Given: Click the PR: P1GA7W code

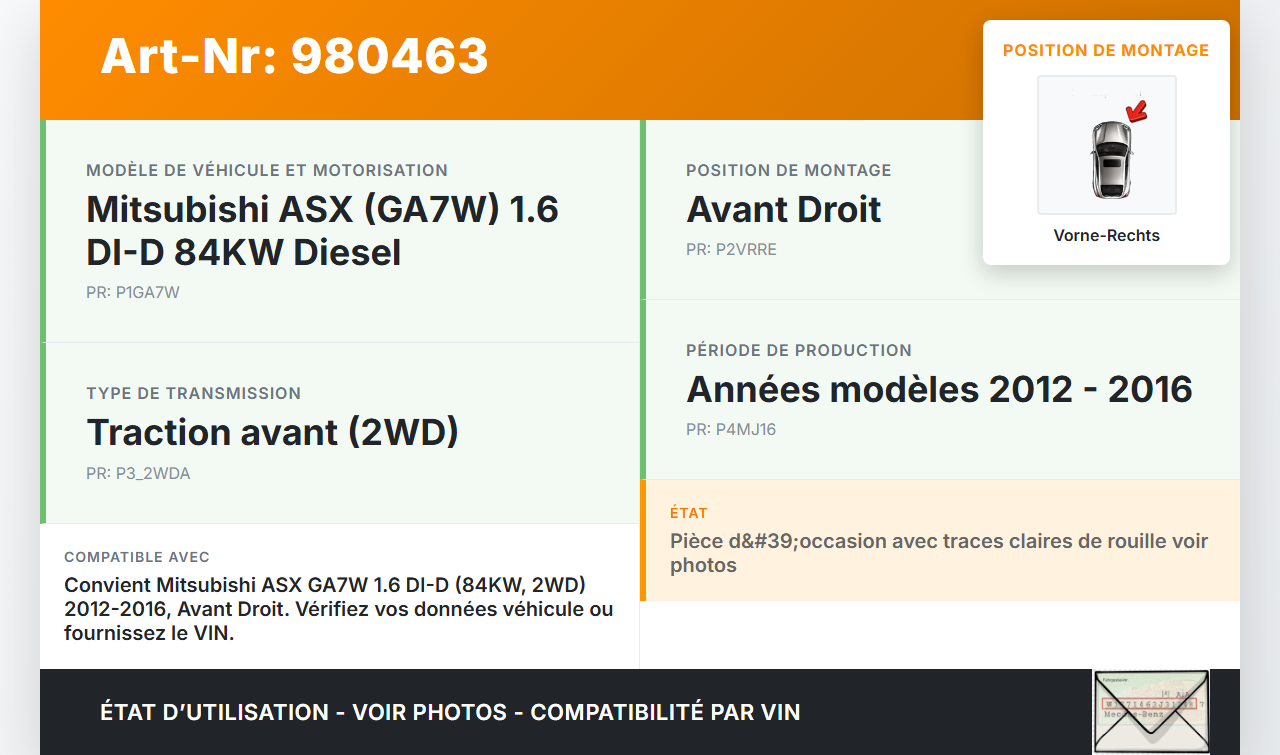Looking at the screenshot, I should pos(133,293).
